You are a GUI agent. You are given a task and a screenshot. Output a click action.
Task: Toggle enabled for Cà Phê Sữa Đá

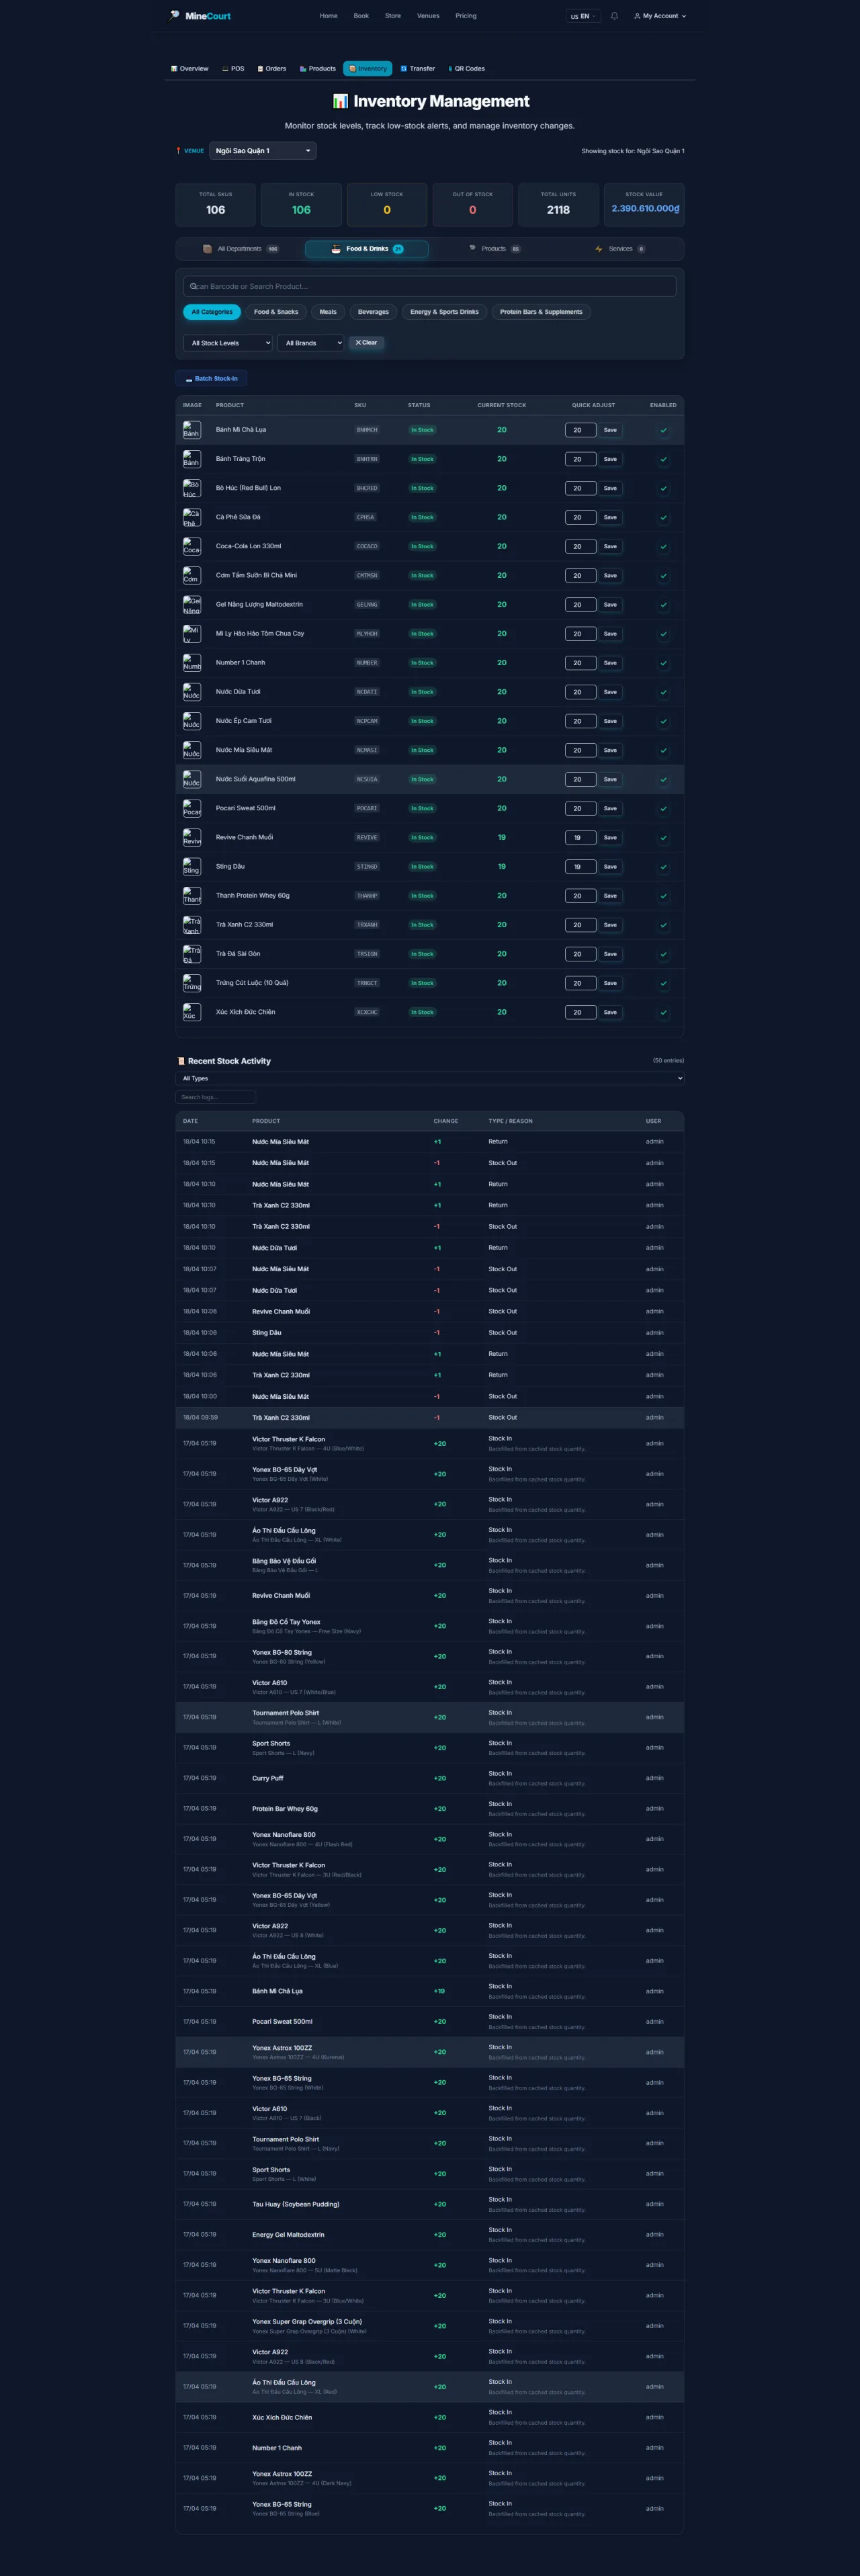click(663, 517)
